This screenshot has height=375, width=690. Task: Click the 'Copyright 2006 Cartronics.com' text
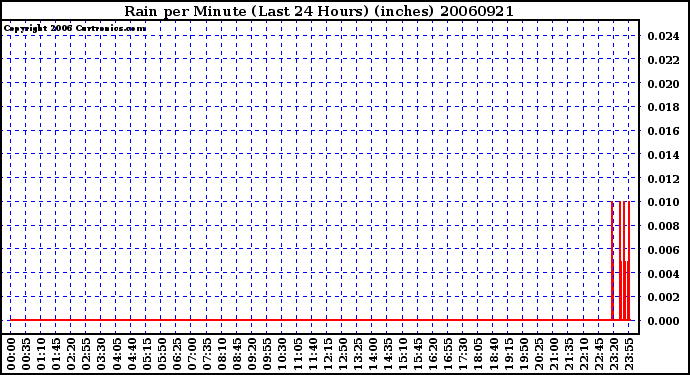click(75, 28)
